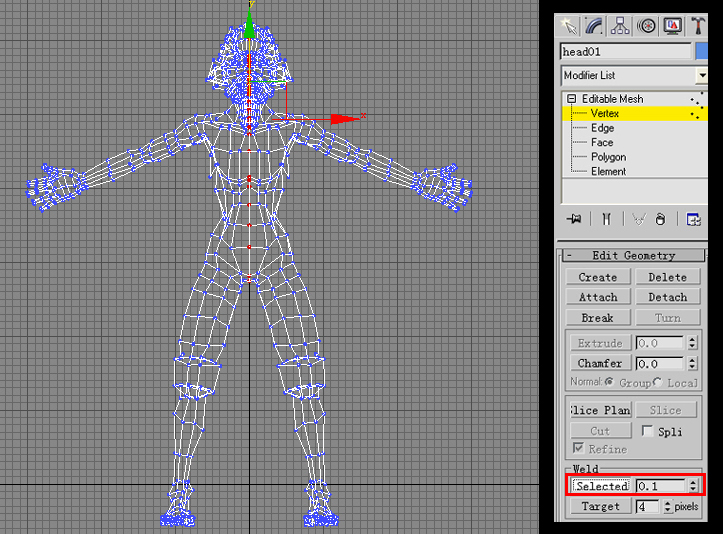Select Polygon sub-object level
723x534 pixels.
pyautogui.click(x=608, y=157)
